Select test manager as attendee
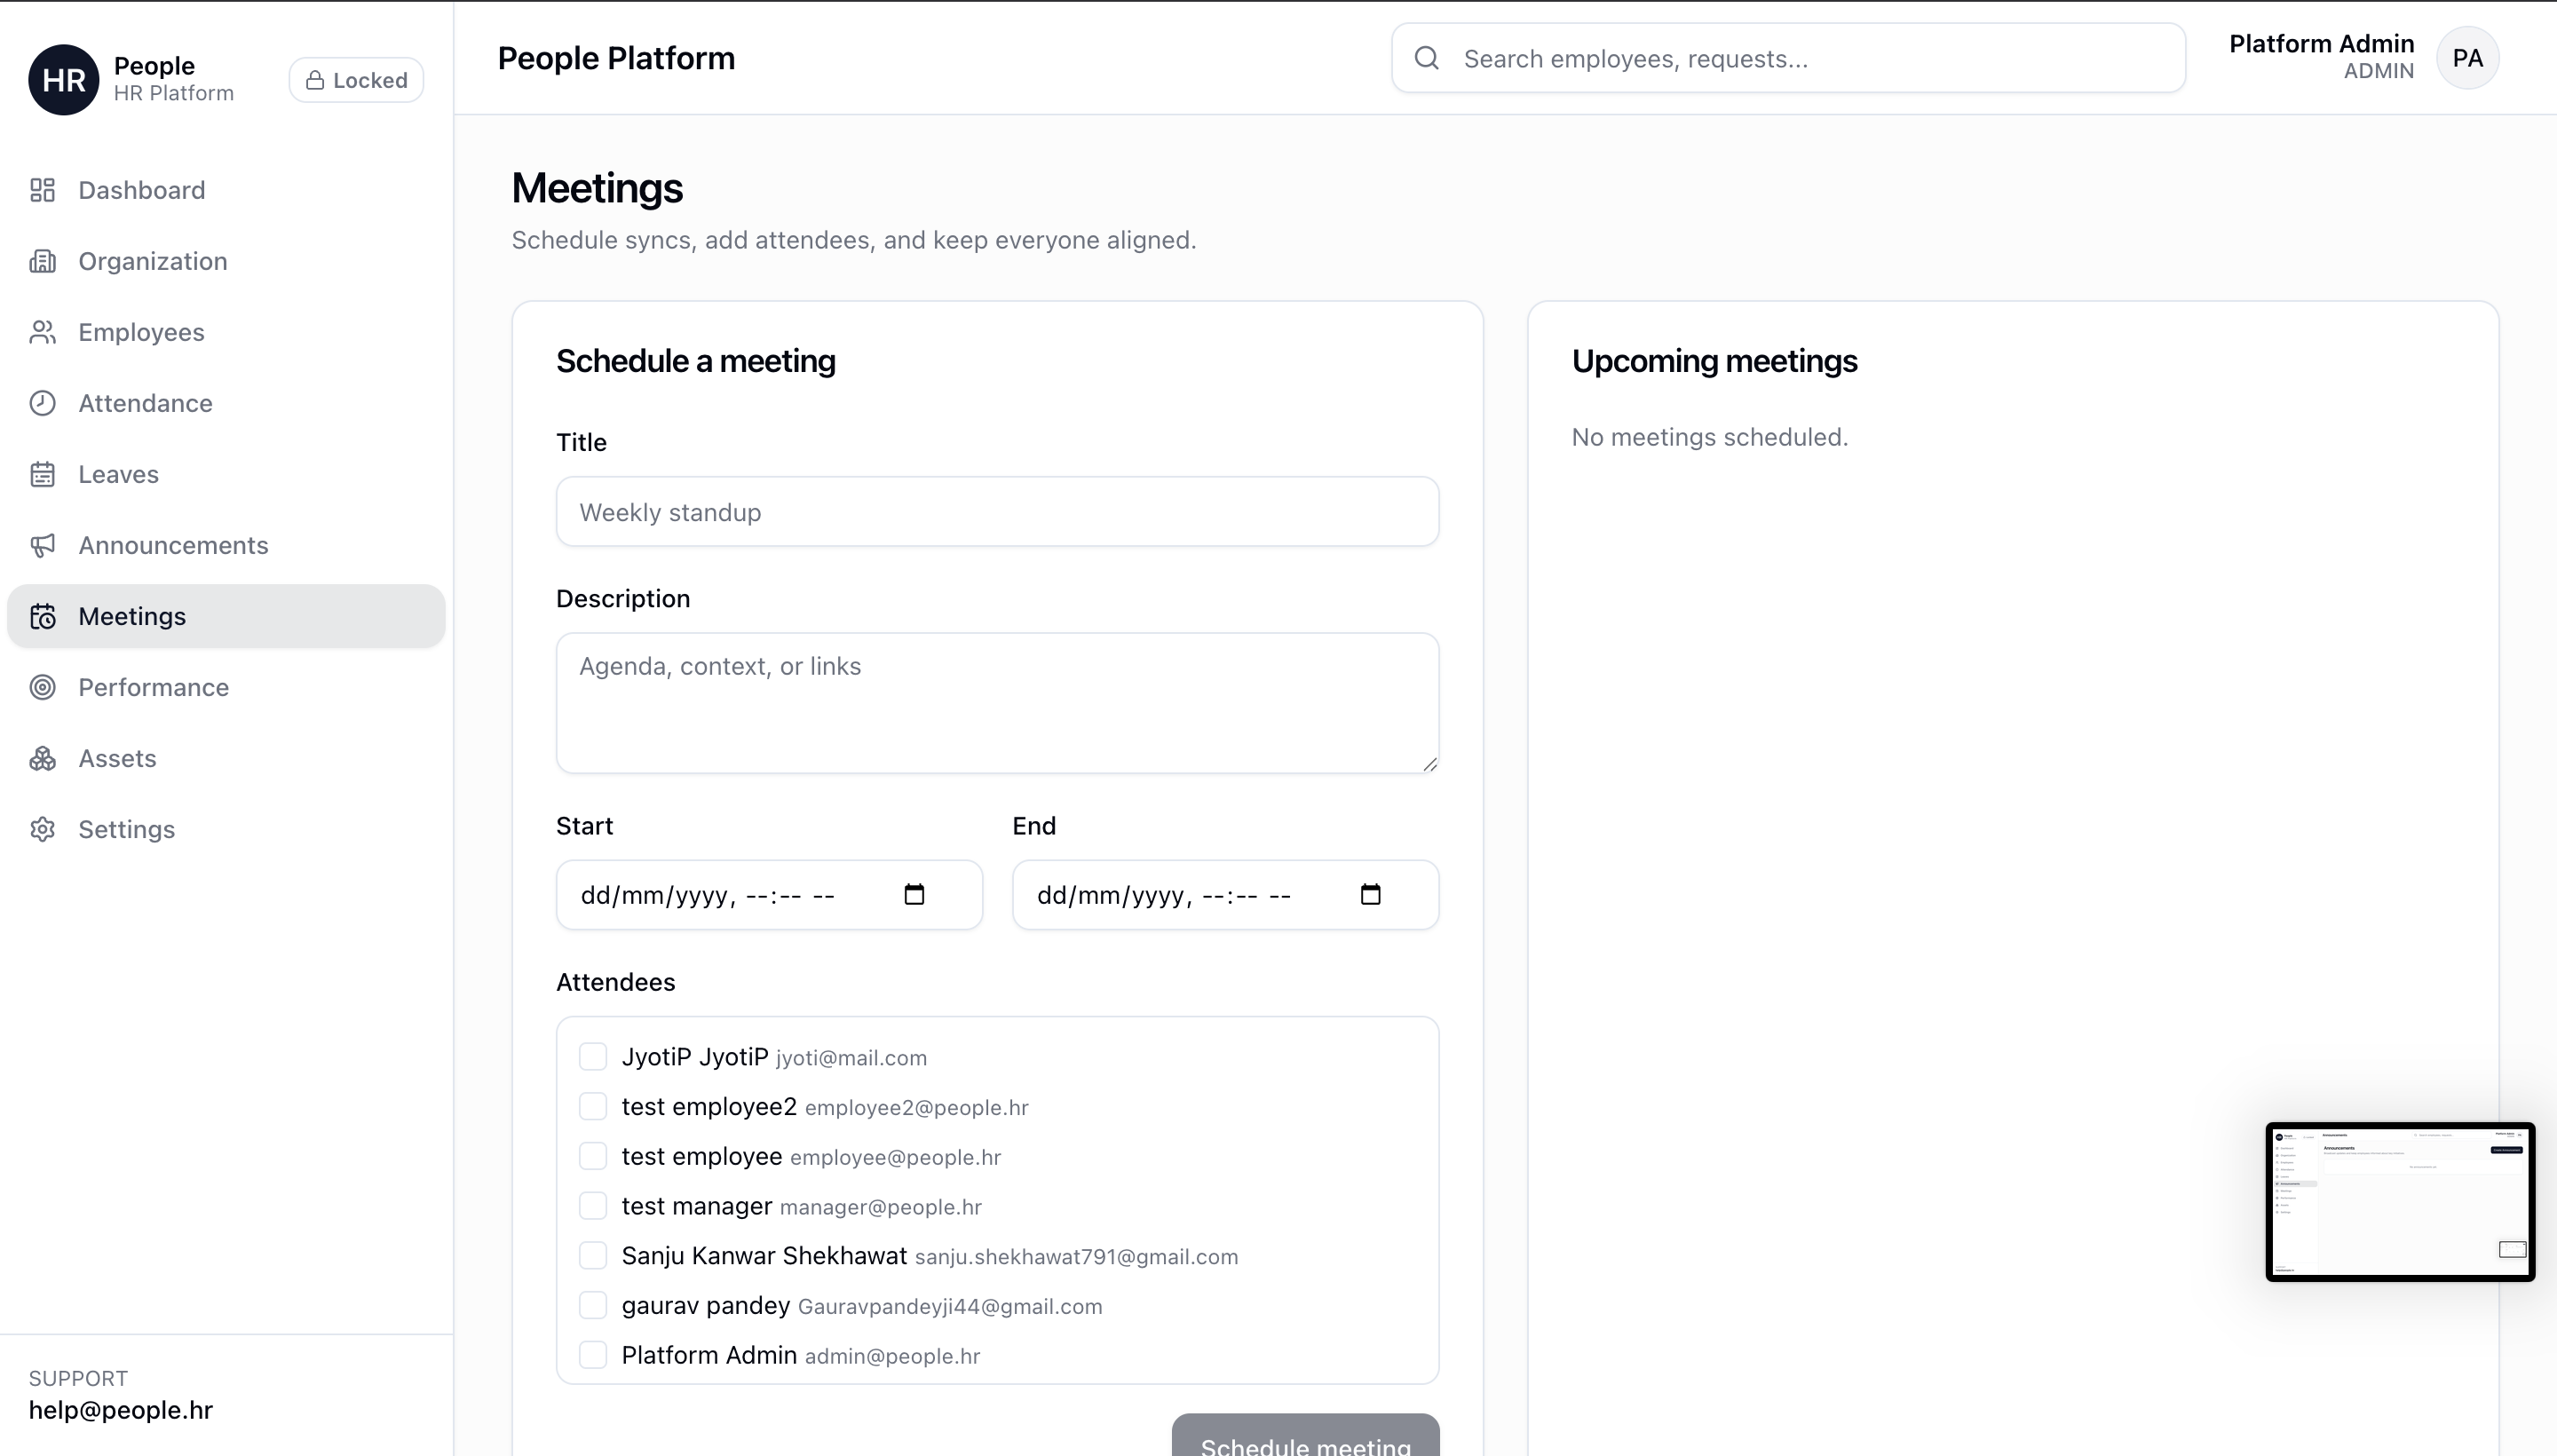 (x=593, y=1206)
